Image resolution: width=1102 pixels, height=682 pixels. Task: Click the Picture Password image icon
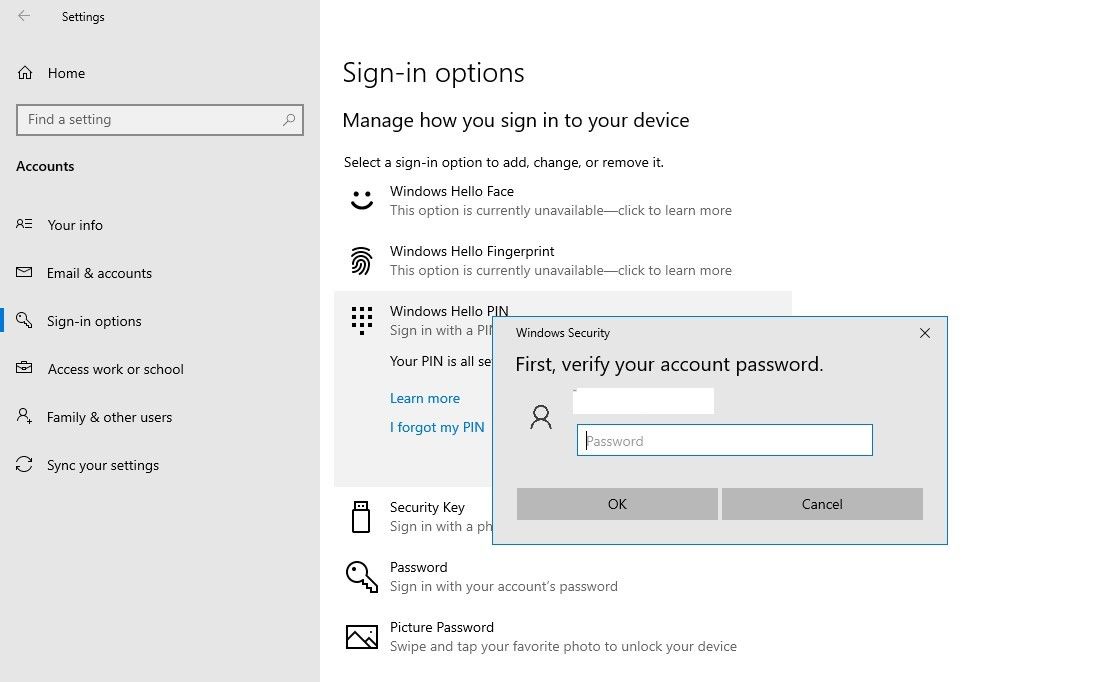coord(361,637)
